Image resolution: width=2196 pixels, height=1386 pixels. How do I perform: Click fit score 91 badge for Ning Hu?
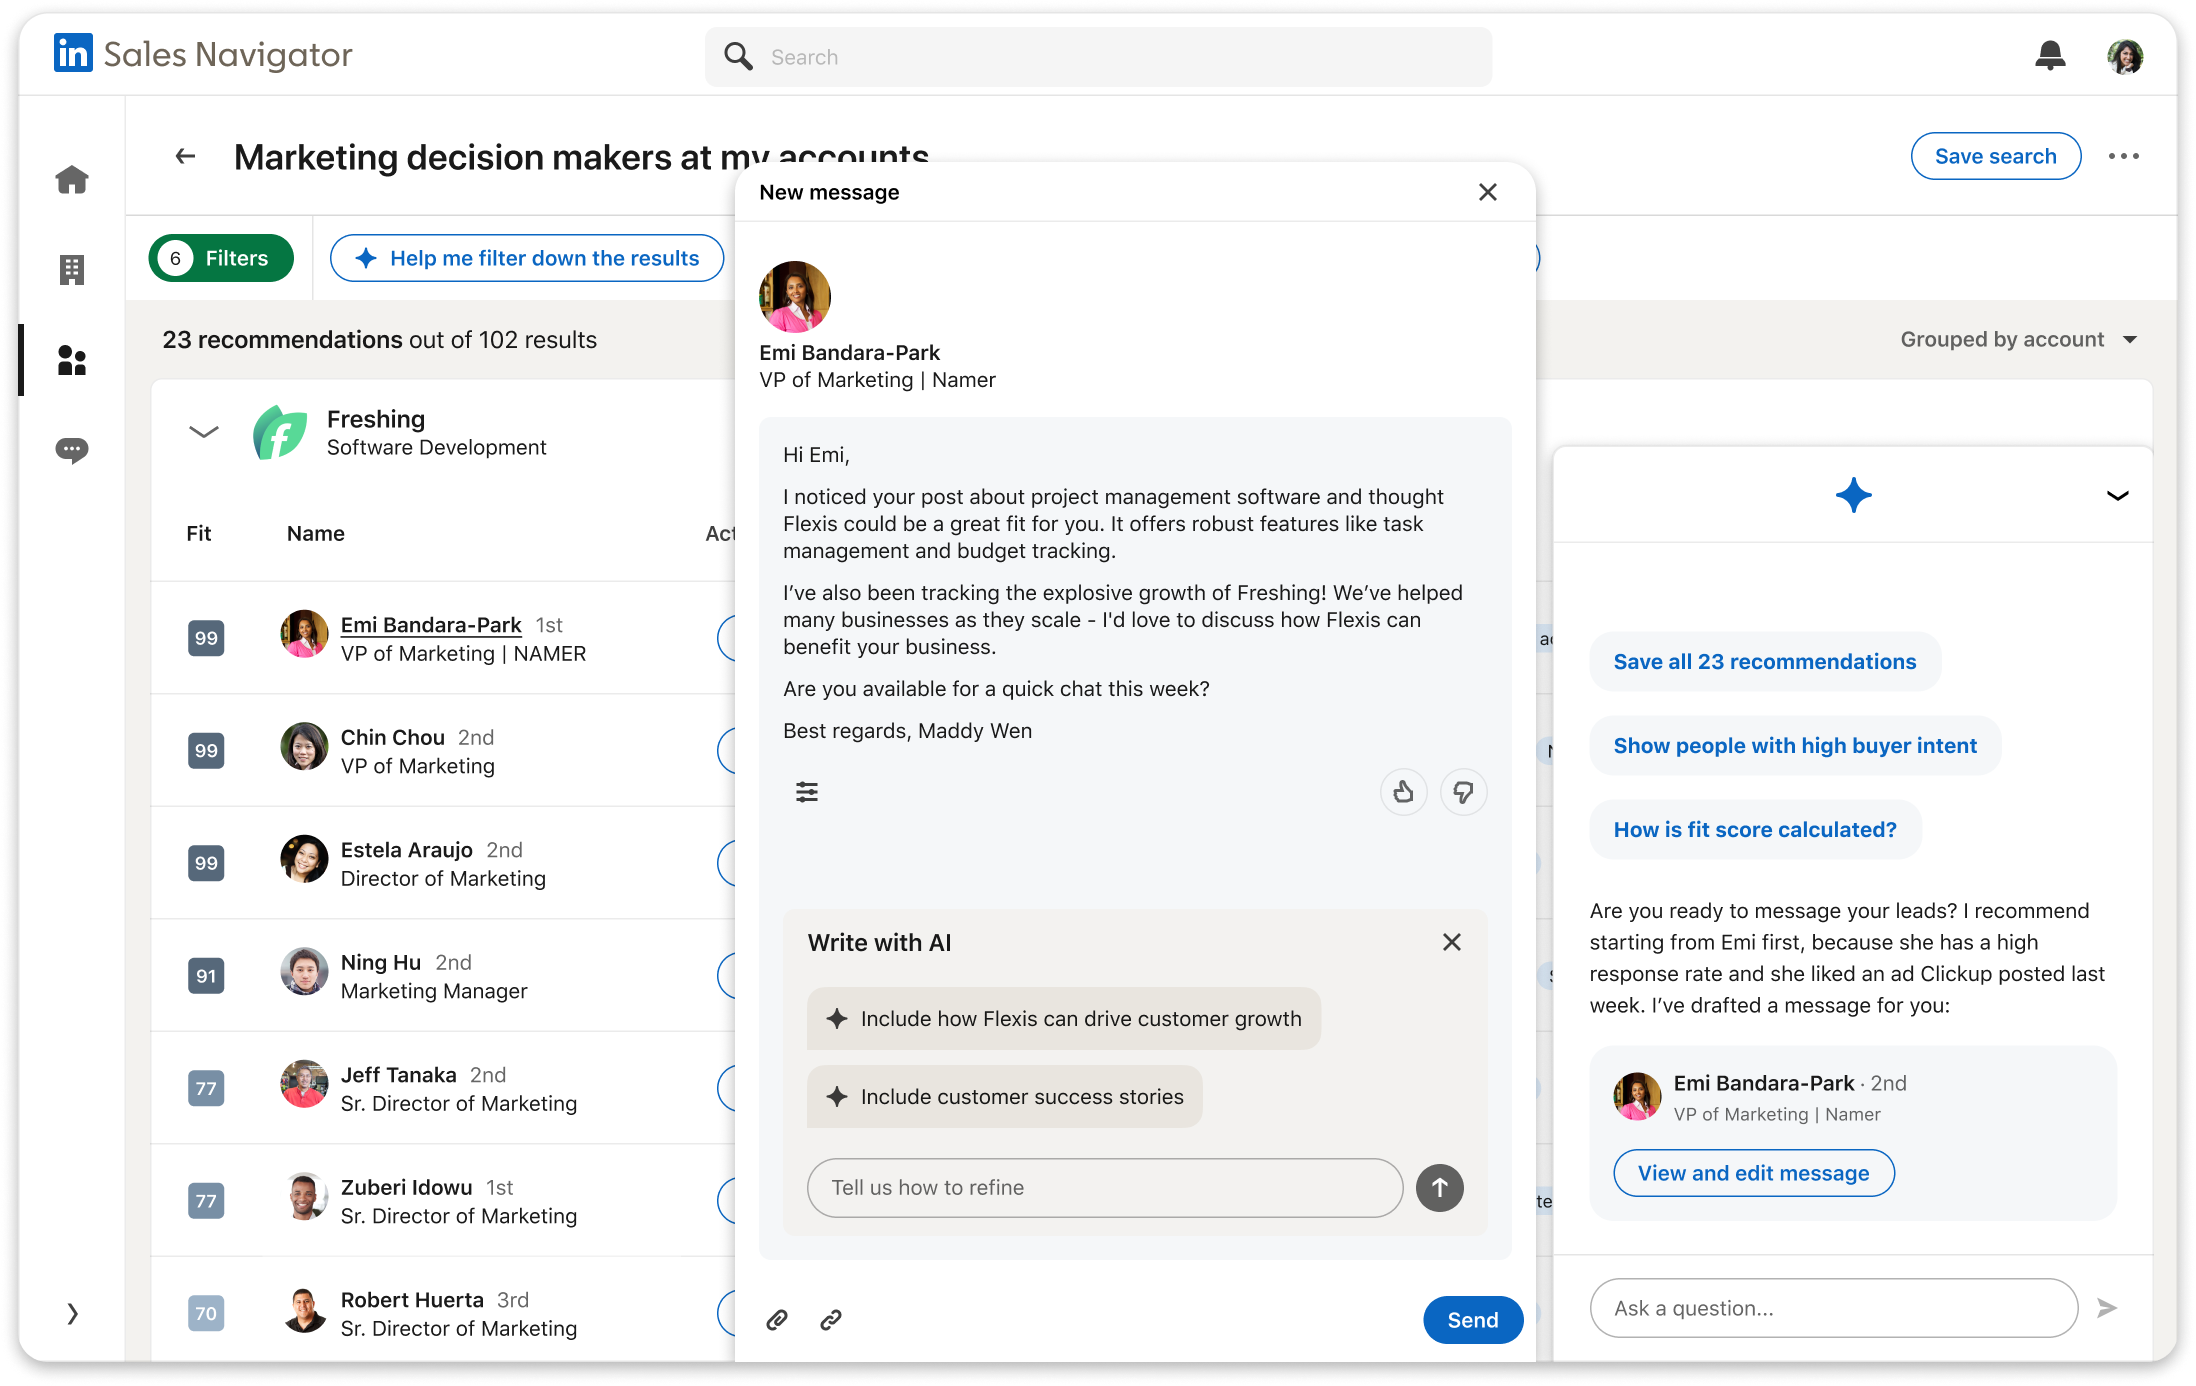(206, 976)
